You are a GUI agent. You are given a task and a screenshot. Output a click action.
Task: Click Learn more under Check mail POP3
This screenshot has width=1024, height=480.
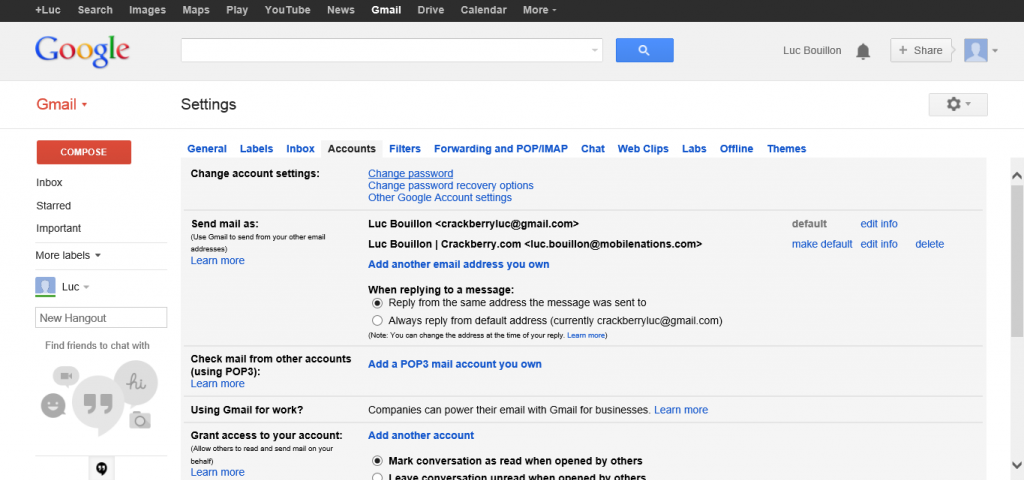click(217, 384)
